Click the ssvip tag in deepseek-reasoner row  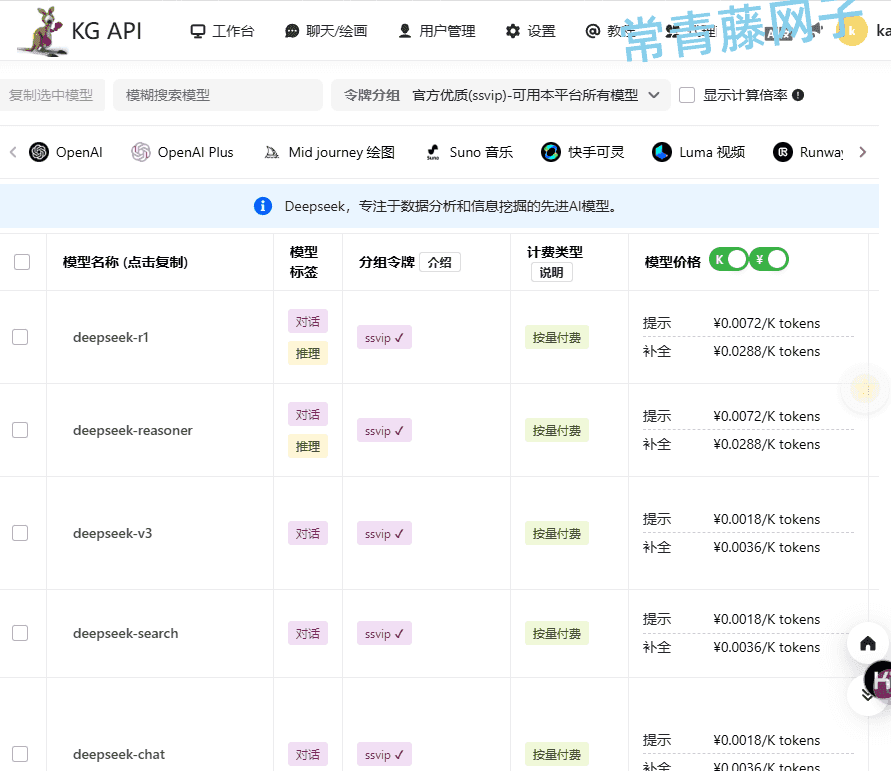click(384, 431)
